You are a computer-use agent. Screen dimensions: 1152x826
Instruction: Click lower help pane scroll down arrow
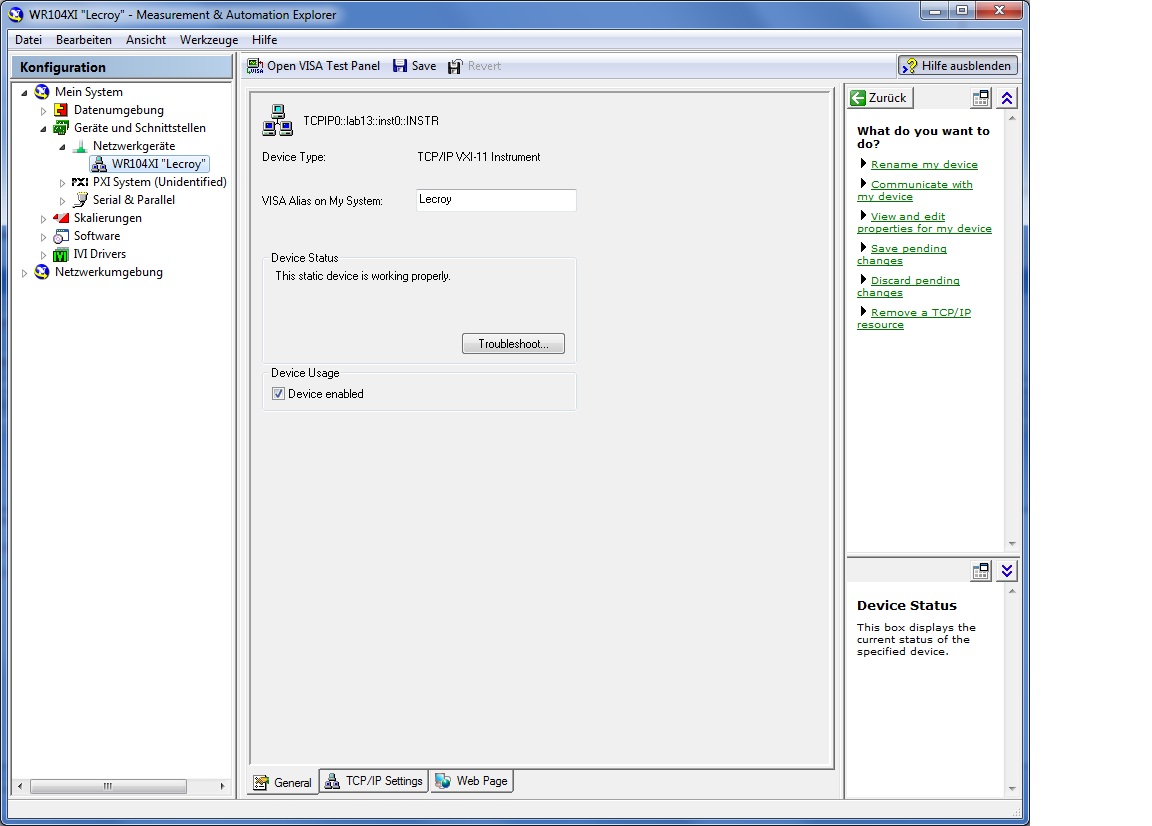coord(1012,789)
